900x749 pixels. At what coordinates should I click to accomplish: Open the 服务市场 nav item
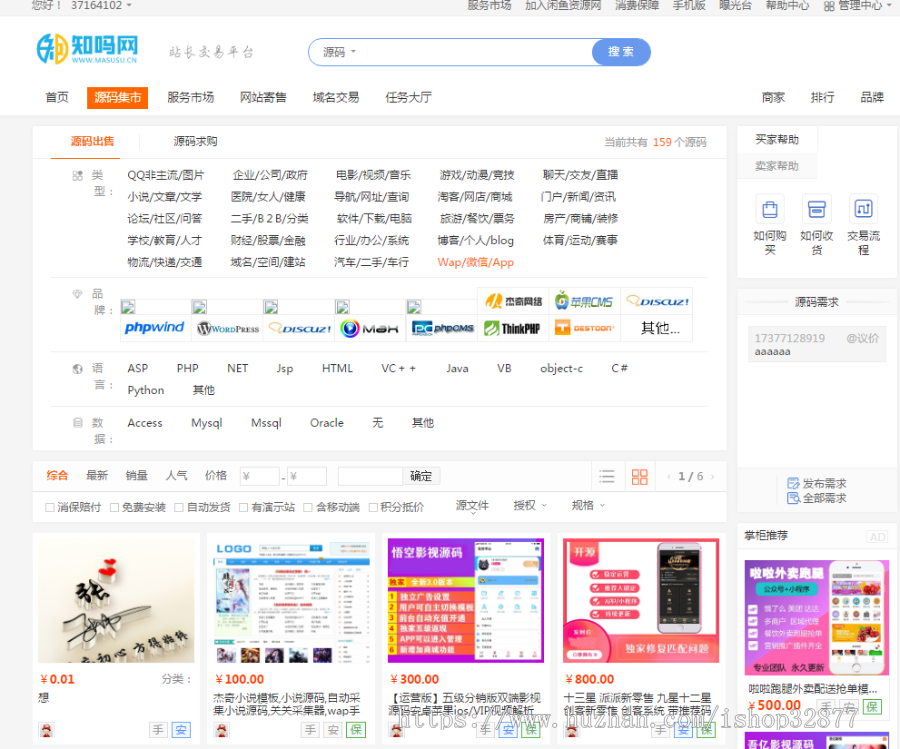[x=191, y=98]
